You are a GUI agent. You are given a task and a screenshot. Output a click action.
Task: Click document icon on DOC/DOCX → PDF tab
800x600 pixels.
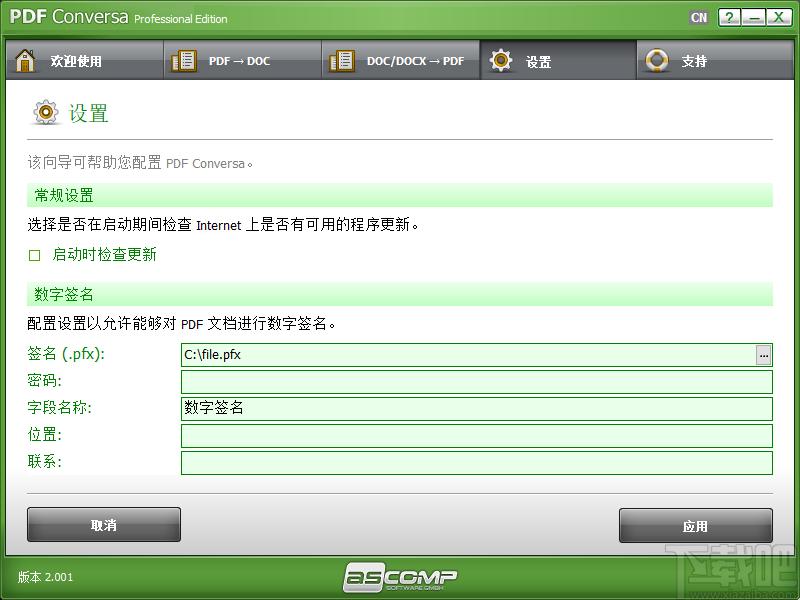point(342,61)
